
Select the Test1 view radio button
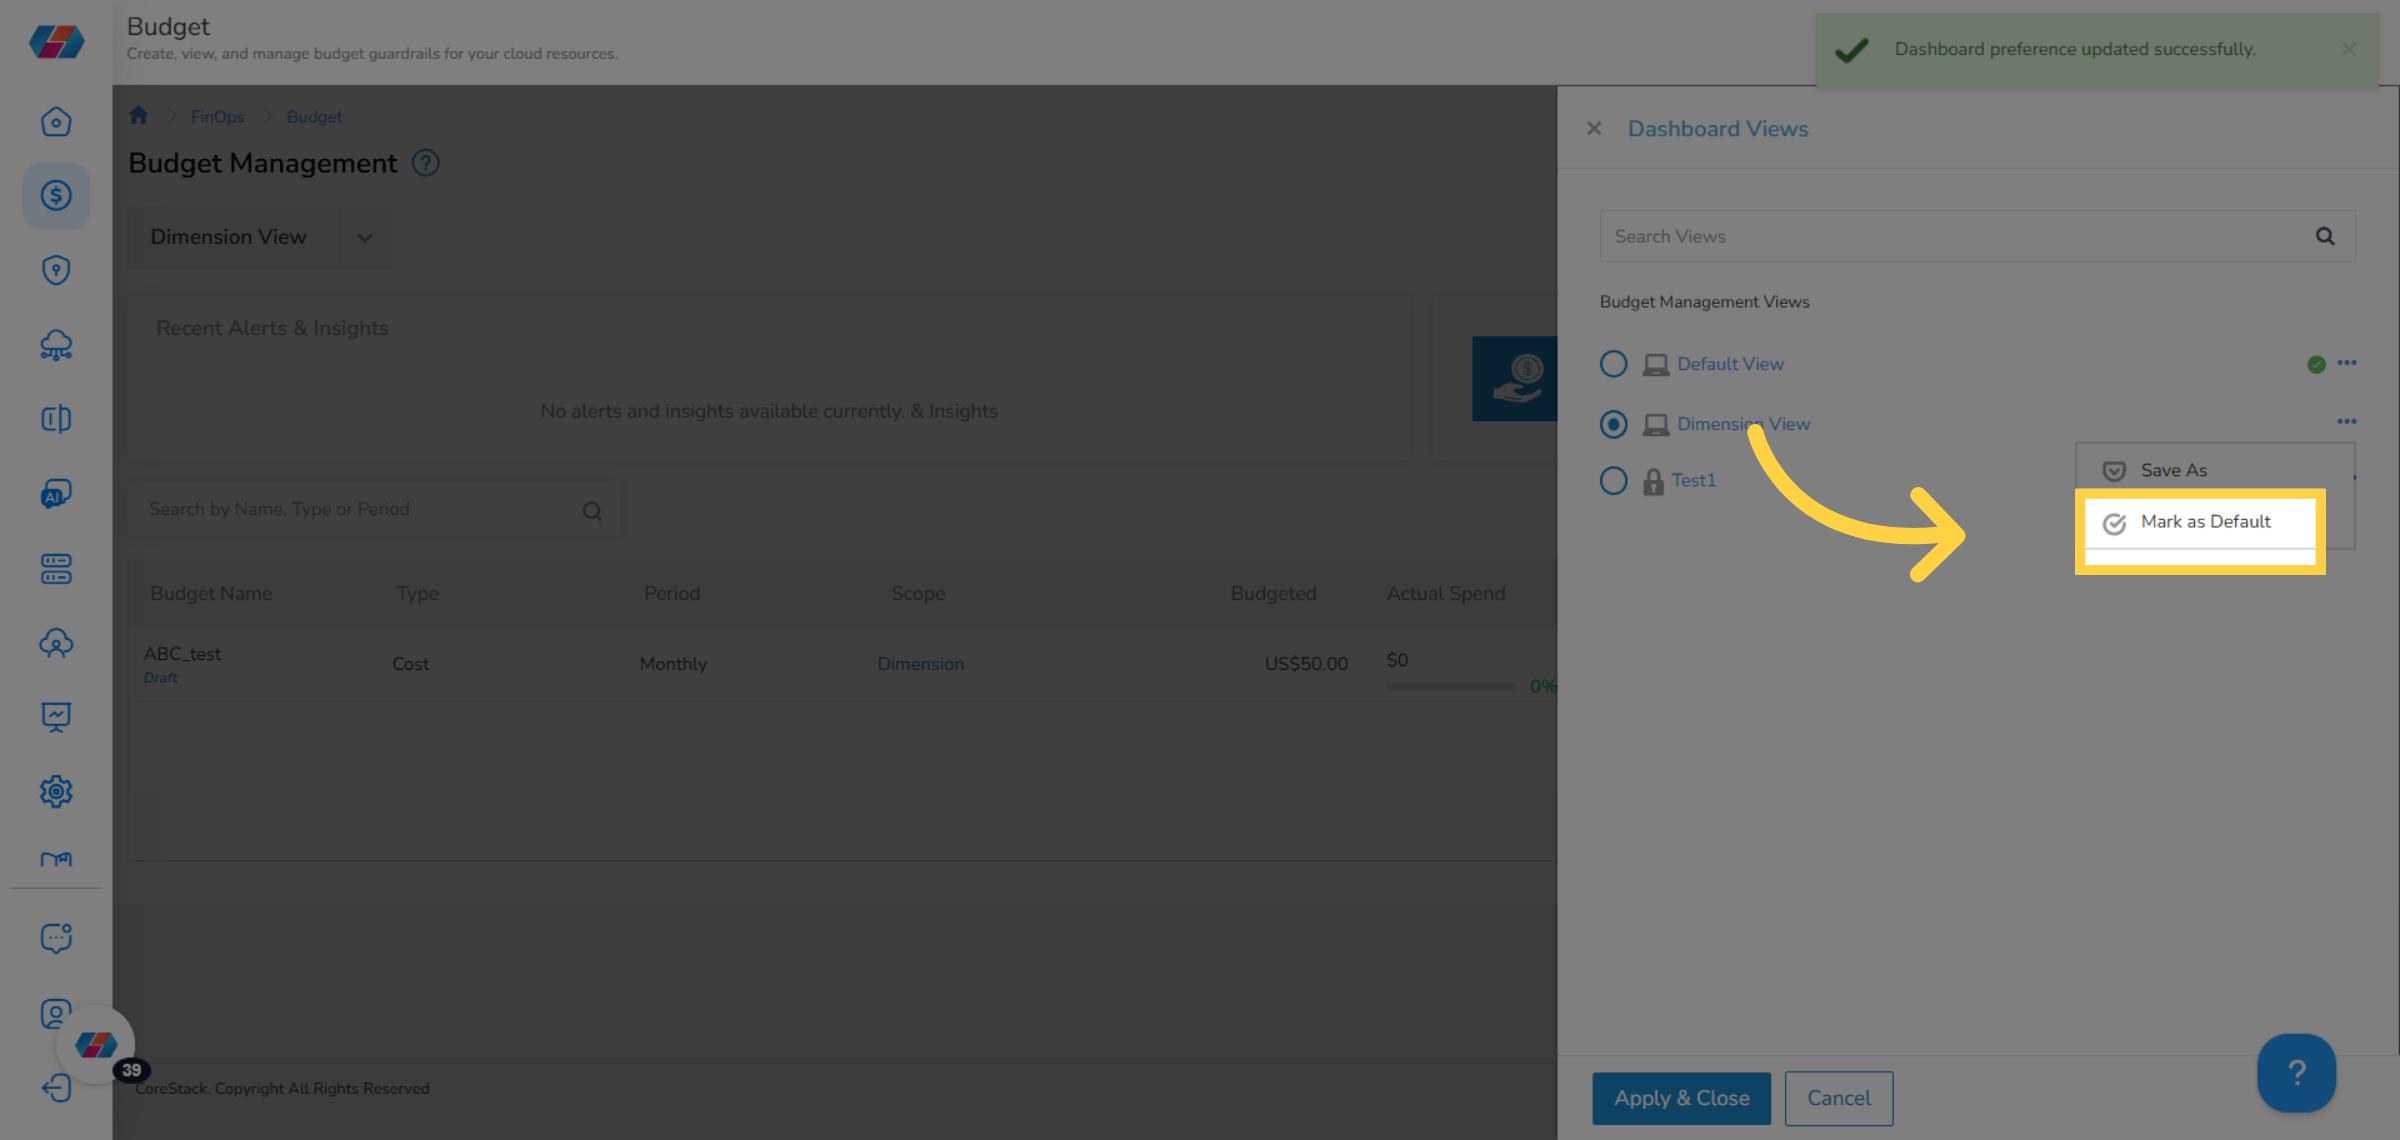coord(1613,481)
